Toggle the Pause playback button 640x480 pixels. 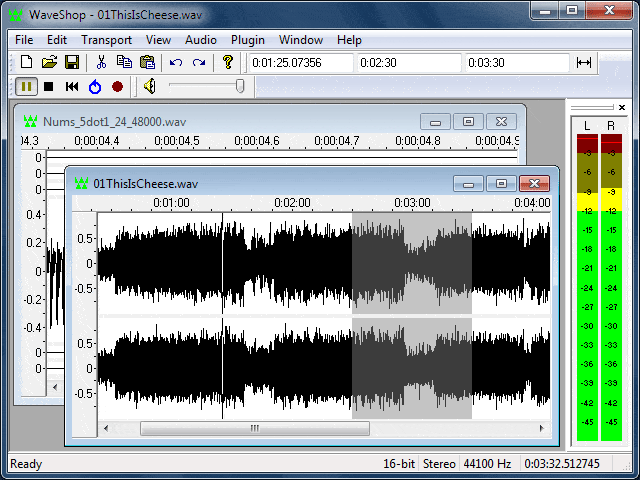coord(27,87)
